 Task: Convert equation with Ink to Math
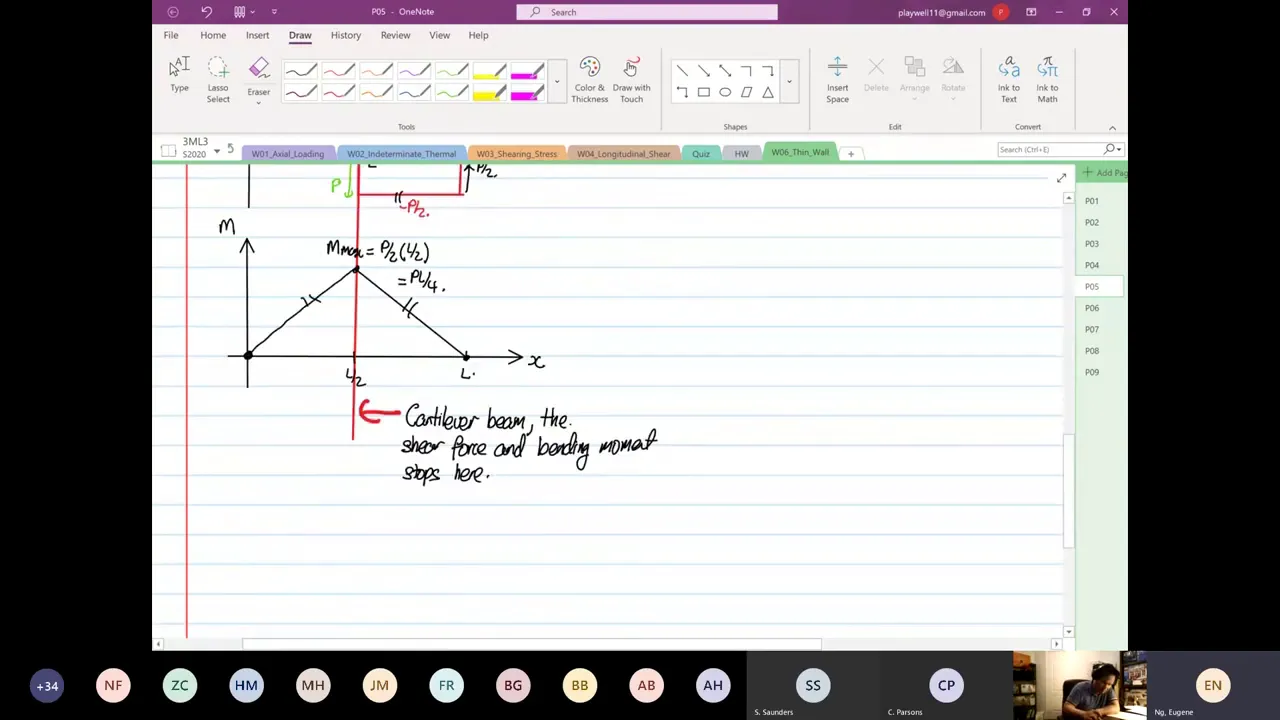1047,80
